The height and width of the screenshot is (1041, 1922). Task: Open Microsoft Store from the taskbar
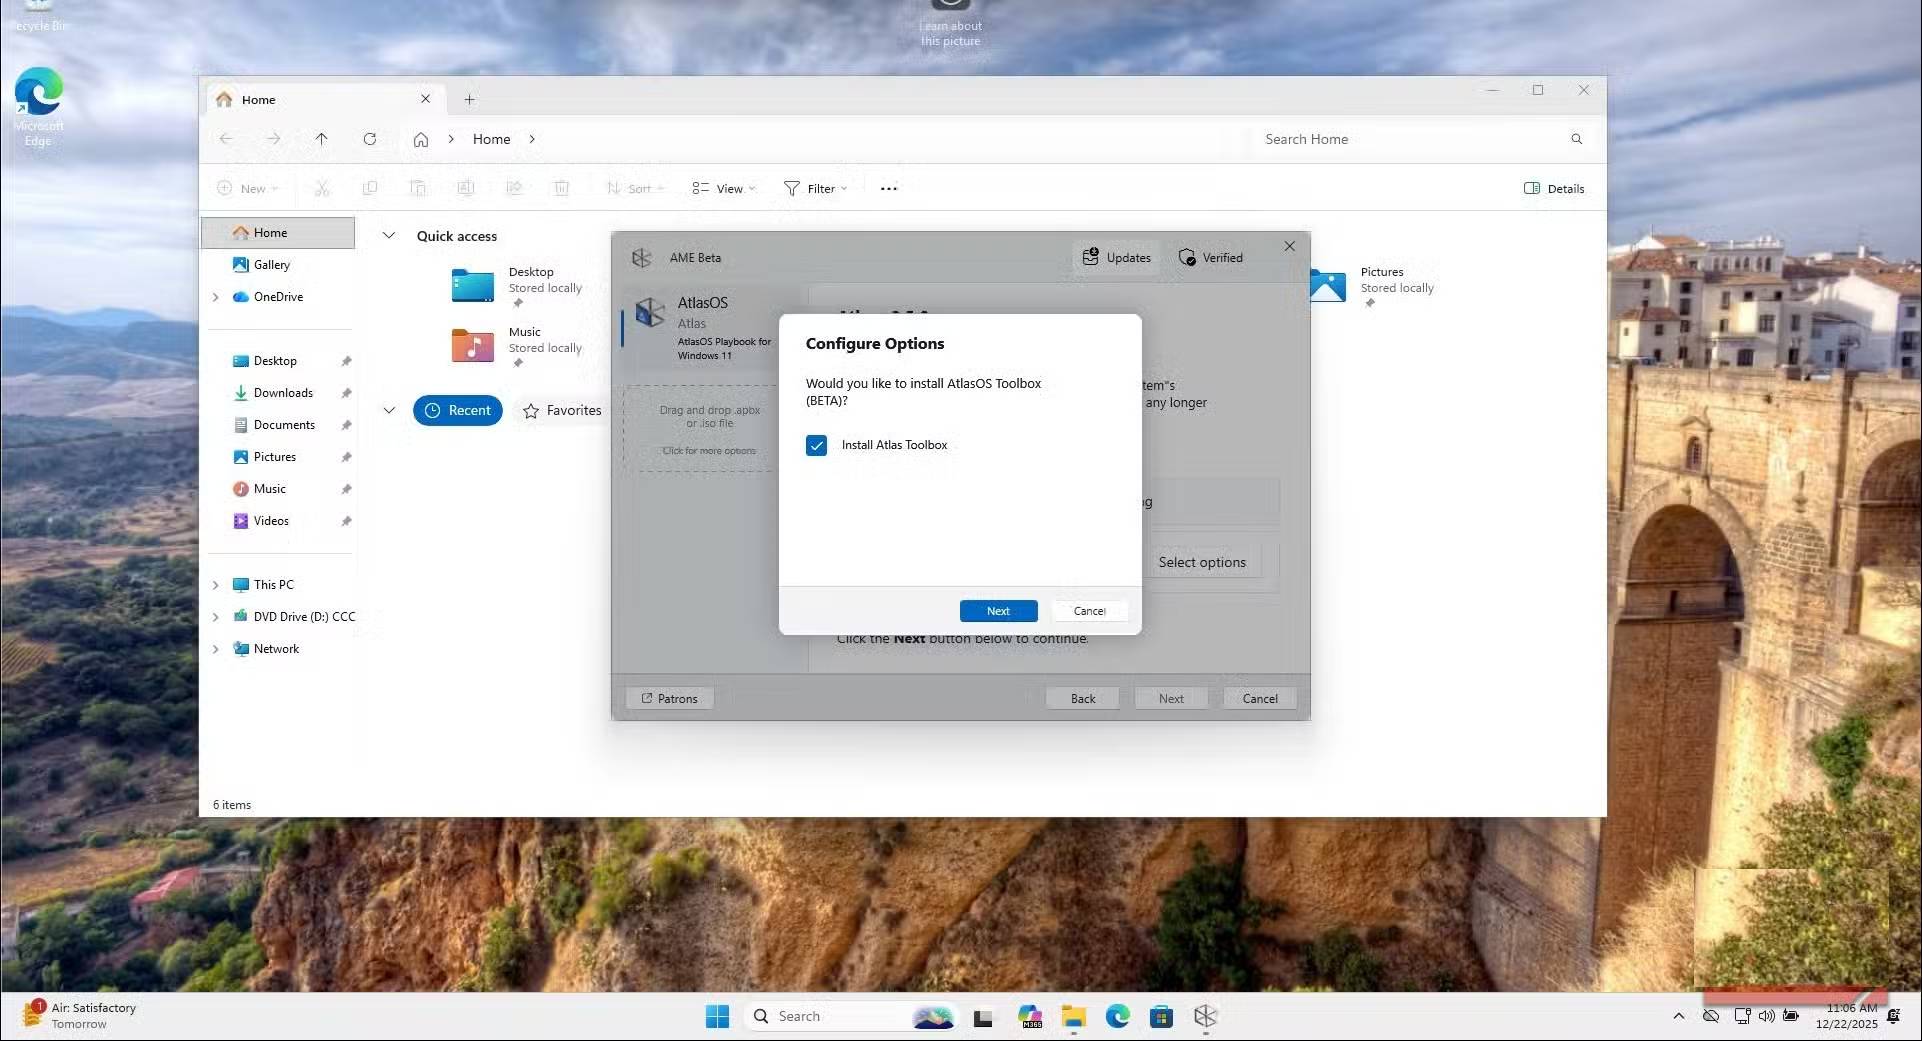tap(1161, 1016)
